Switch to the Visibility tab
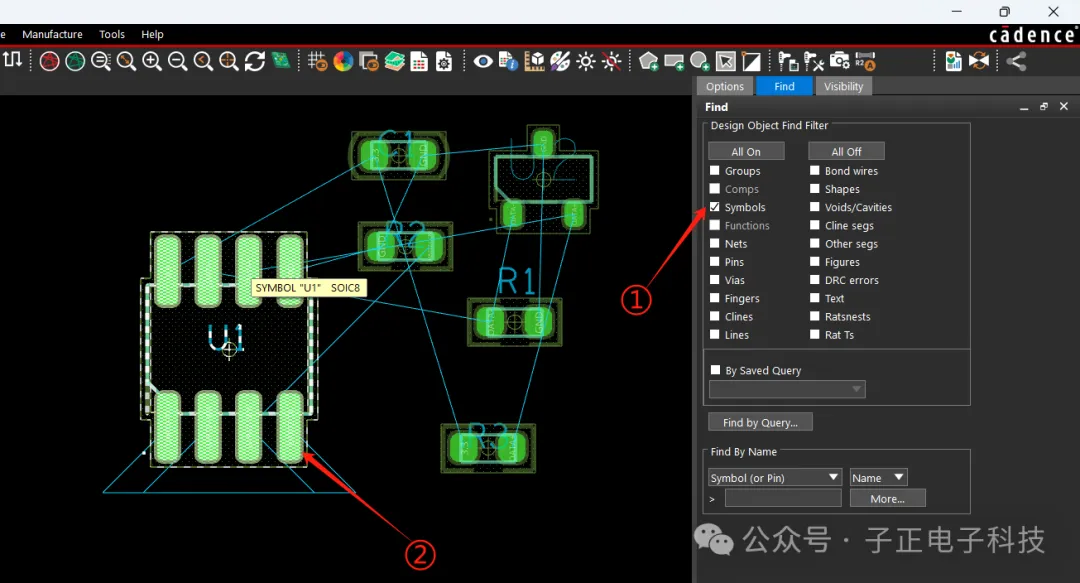 (x=844, y=86)
